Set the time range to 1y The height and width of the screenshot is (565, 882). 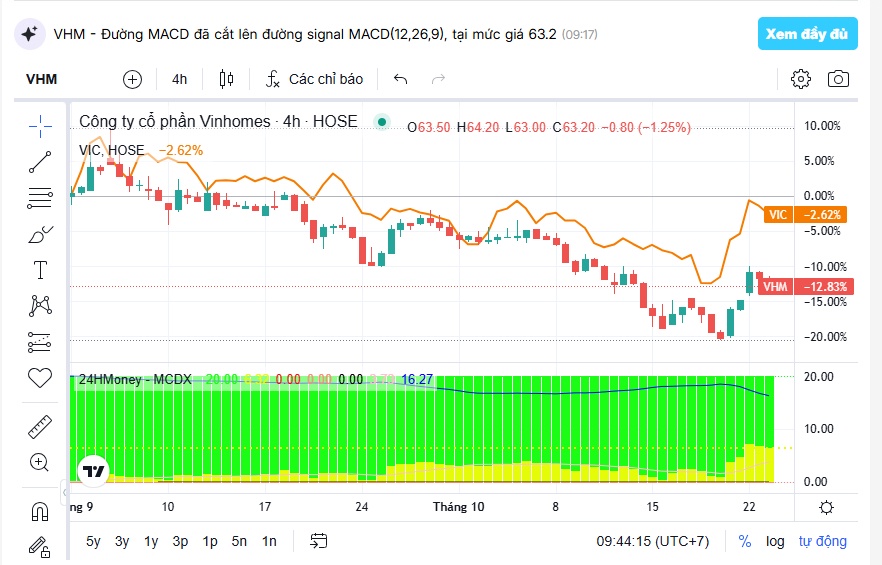(x=151, y=541)
